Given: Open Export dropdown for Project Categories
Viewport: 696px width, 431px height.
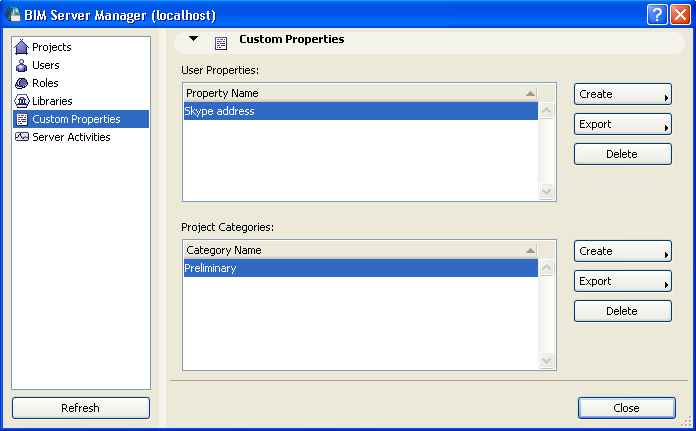Looking at the screenshot, I should click(622, 281).
